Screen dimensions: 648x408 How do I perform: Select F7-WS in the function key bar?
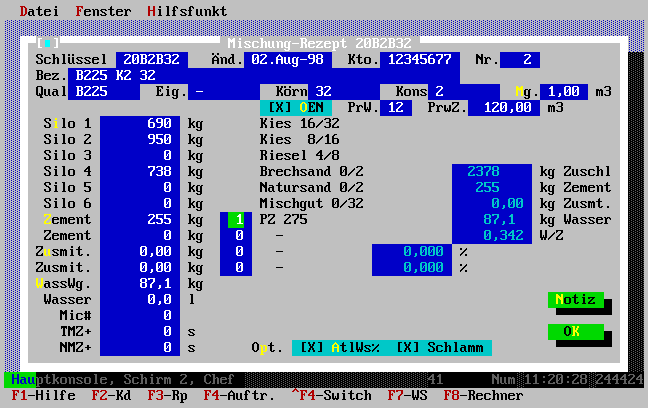click(407, 395)
